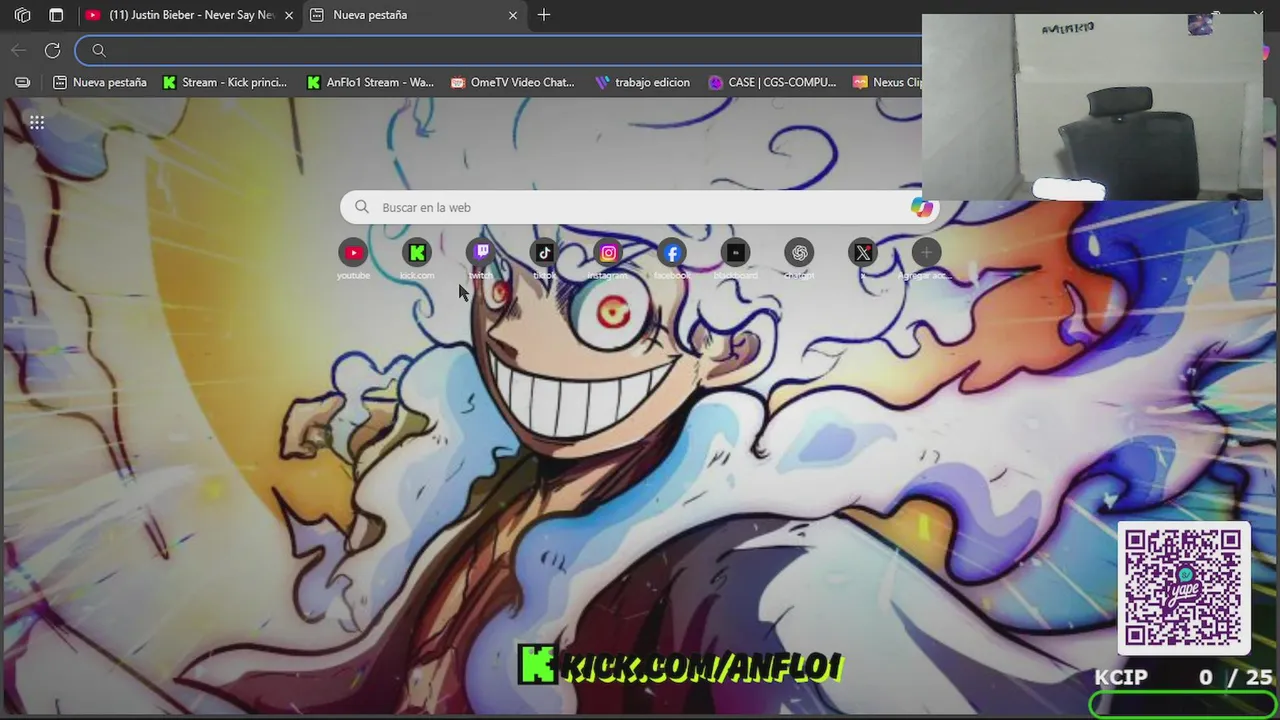Open Nueva pestaña bookmark
The image size is (1280, 720).
coord(100,82)
